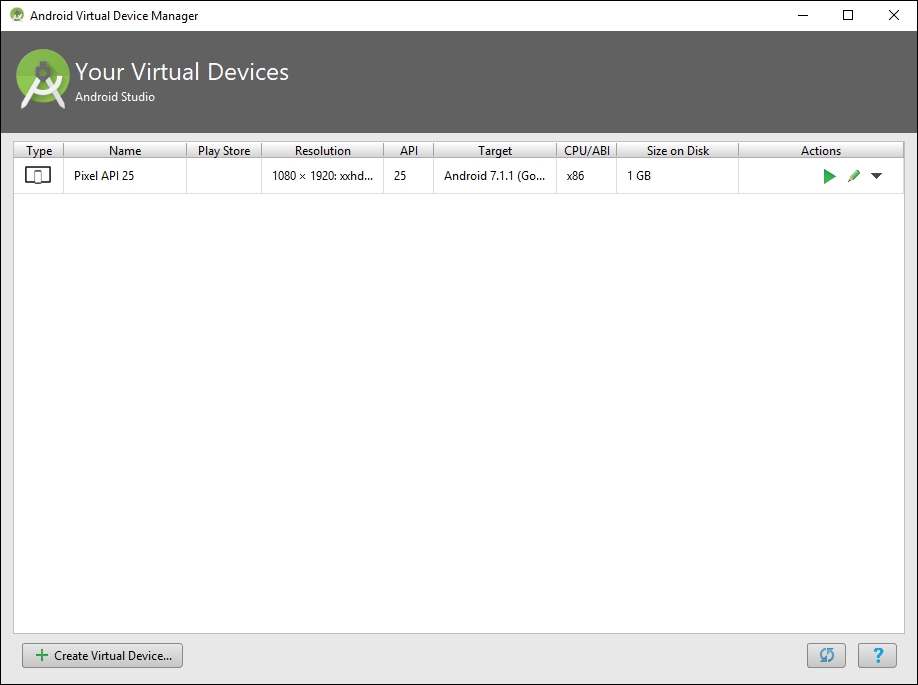Click the green plus icon
The image size is (918, 685).
[41, 655]
